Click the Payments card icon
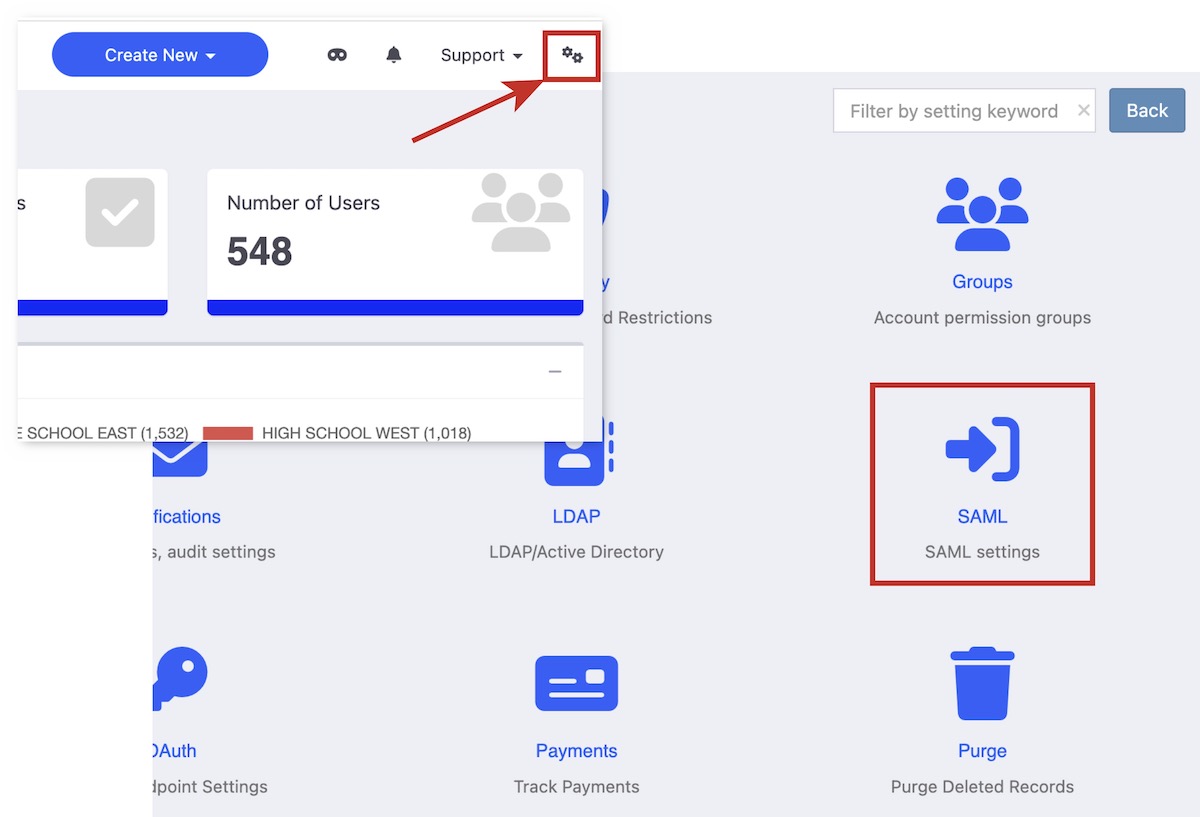The width and height of the screenshot is (1200, 817). [x=576, y=683]
